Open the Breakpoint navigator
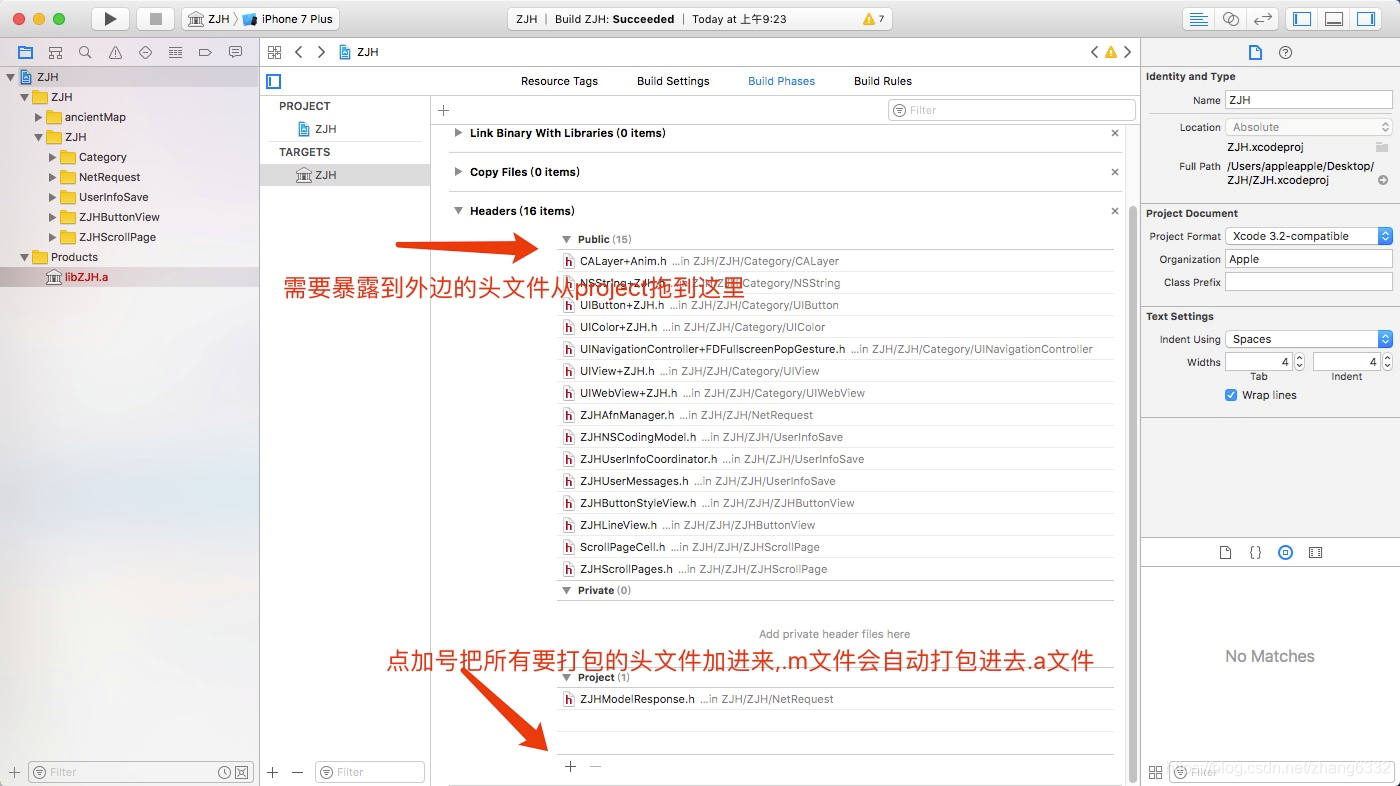Image resolution: width=1400 pixels, height=786 pixels. [205, 52]
